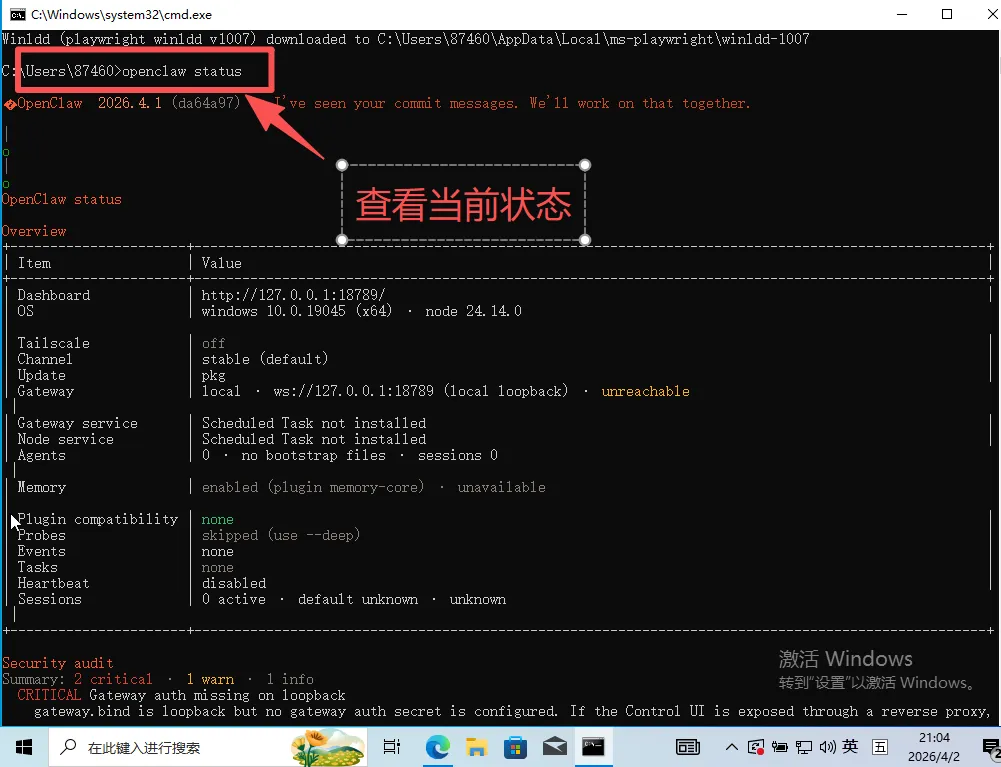The image size is (1001, 767).
Task: Open the network tray icon
Action: [x=804, y=747]
